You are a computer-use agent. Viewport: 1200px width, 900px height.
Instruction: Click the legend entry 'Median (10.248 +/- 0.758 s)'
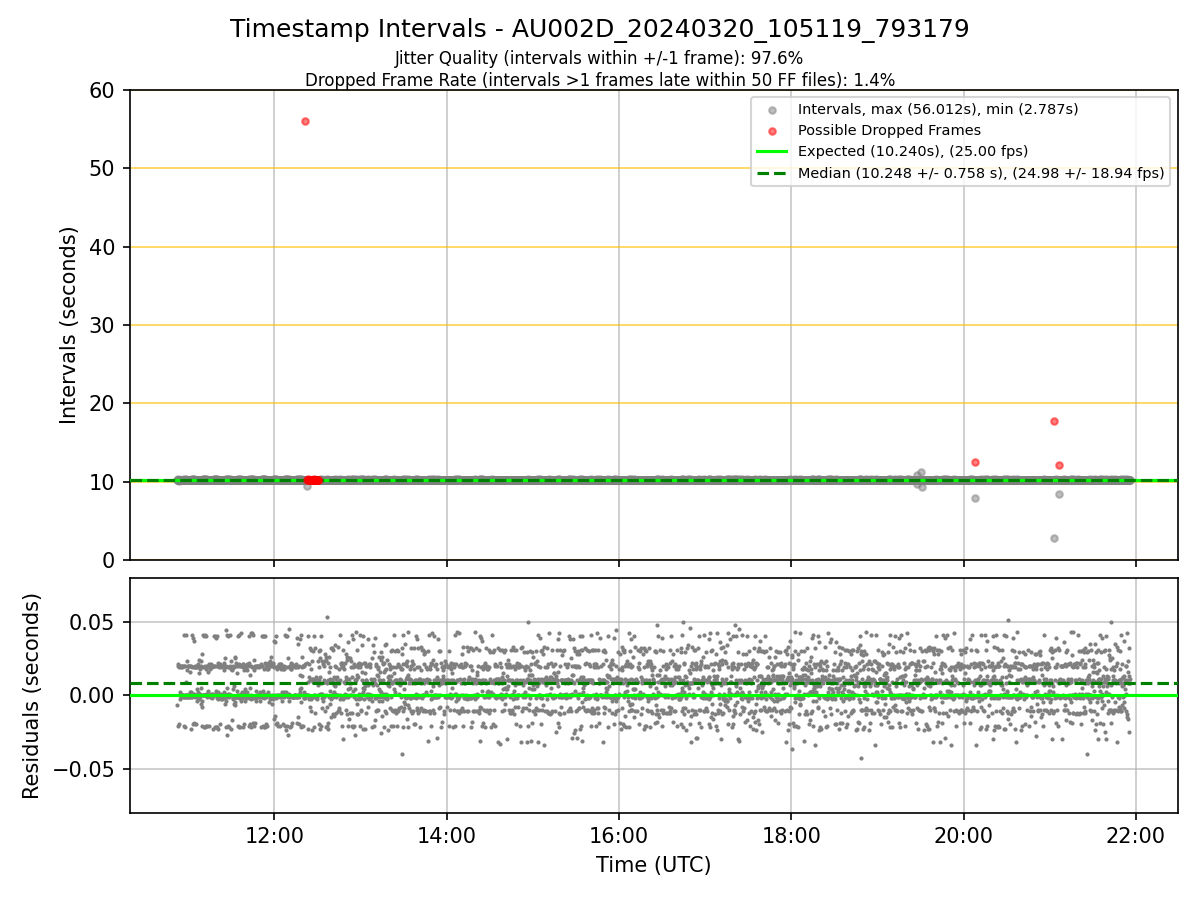point(980,173)
